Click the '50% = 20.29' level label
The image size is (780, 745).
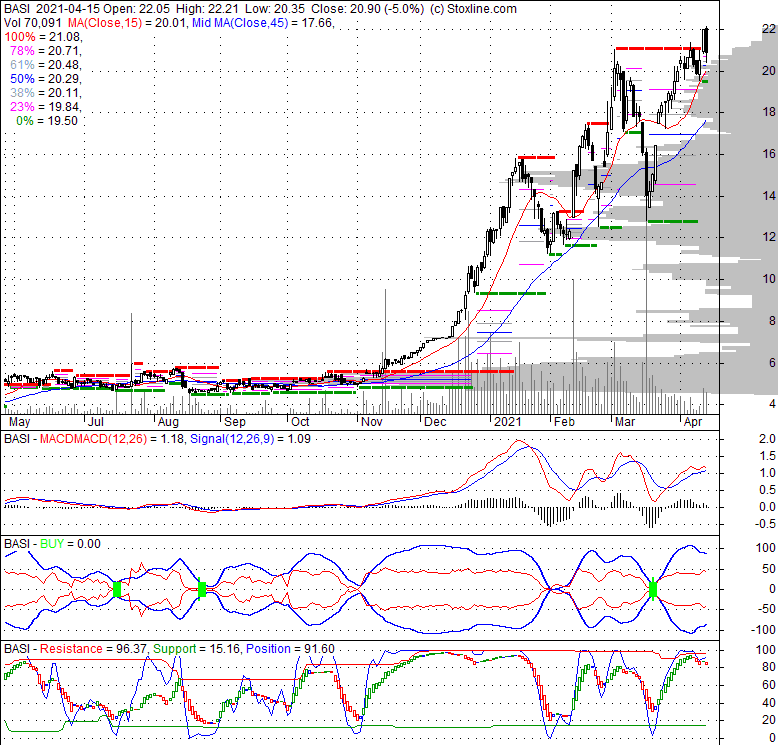pyautogui.click(x=46, y=79)
